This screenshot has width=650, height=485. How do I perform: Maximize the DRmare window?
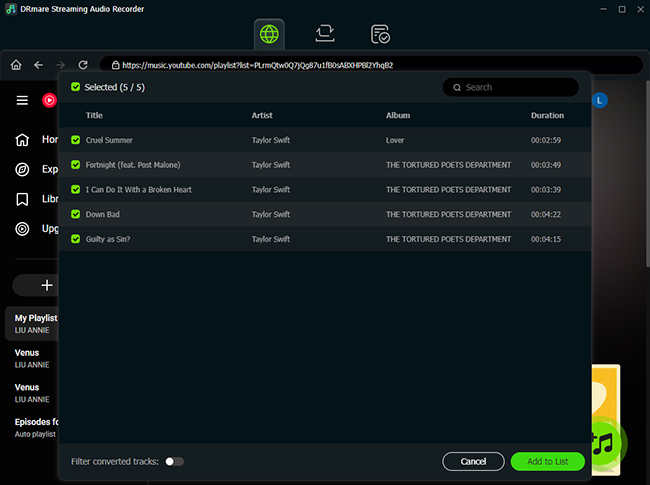(x=622, y=9)
